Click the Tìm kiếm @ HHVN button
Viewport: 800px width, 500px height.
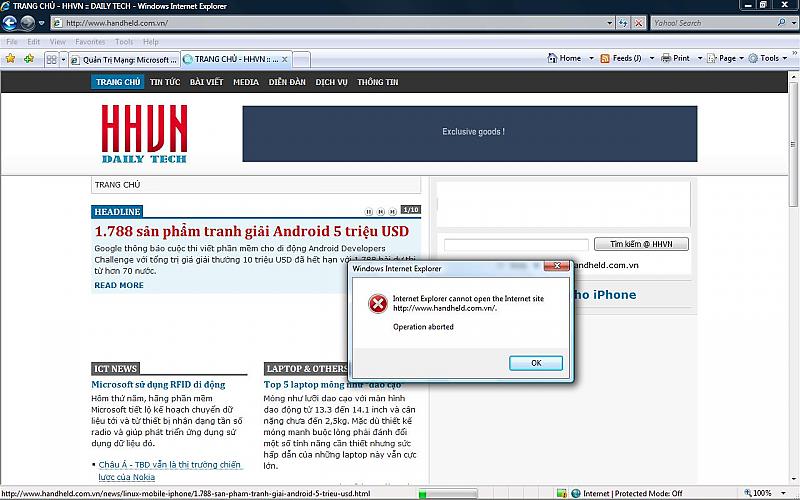640,244
